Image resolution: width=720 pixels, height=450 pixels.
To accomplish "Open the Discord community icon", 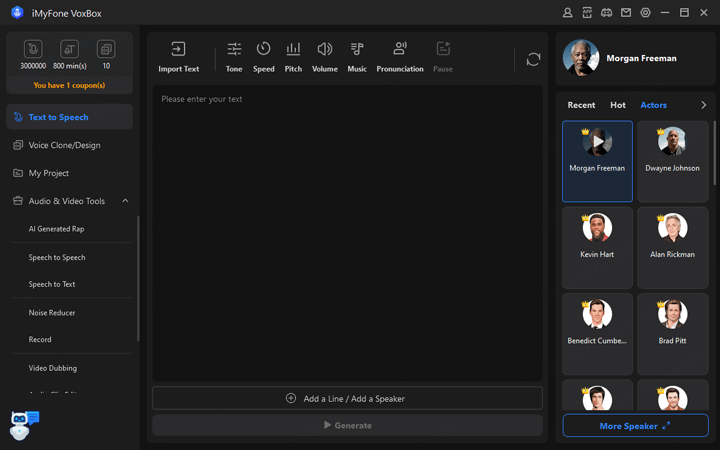I will tap(606, 13).
